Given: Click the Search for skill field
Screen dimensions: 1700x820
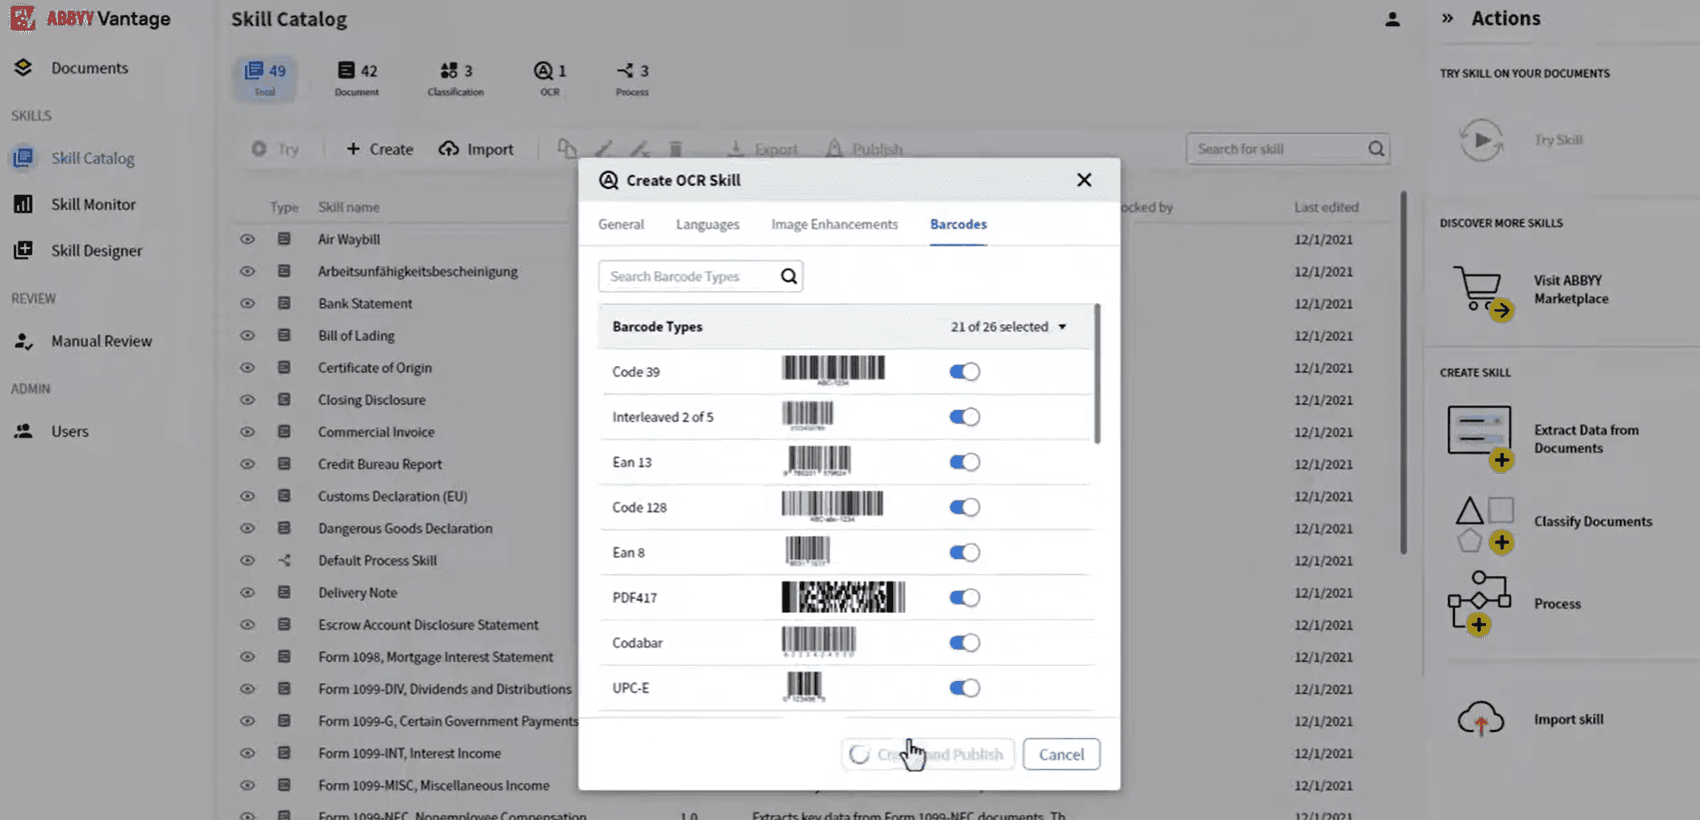Looking at the screenshot, I should click(x=1288, y=149).
